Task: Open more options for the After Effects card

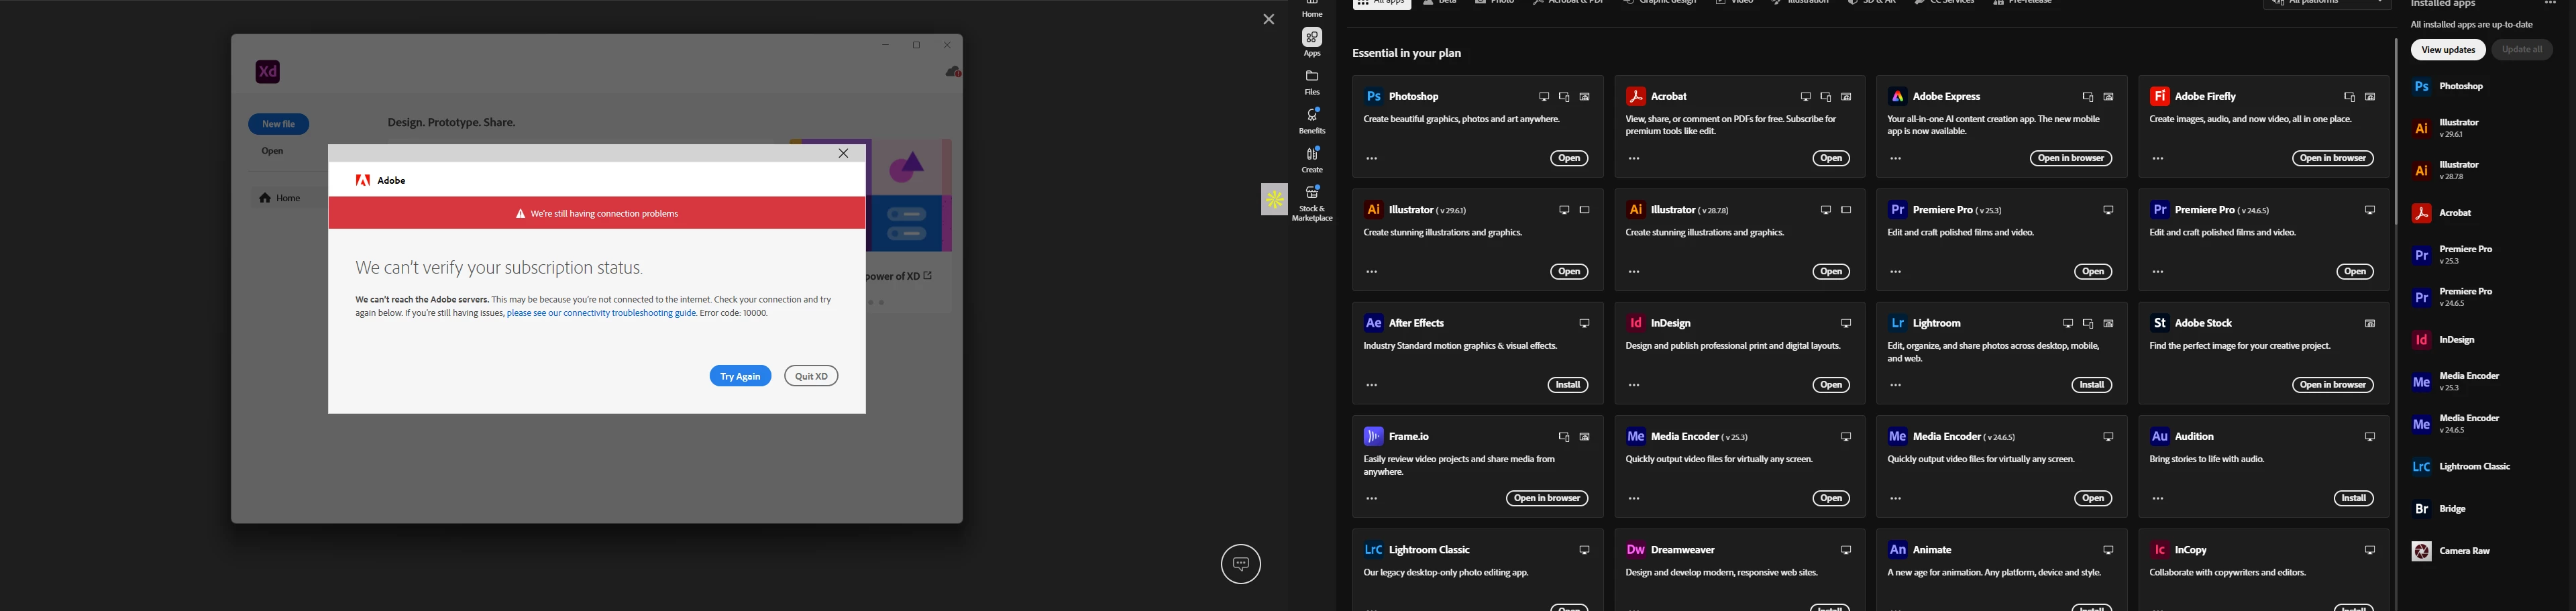Action: click(1372, 385)
